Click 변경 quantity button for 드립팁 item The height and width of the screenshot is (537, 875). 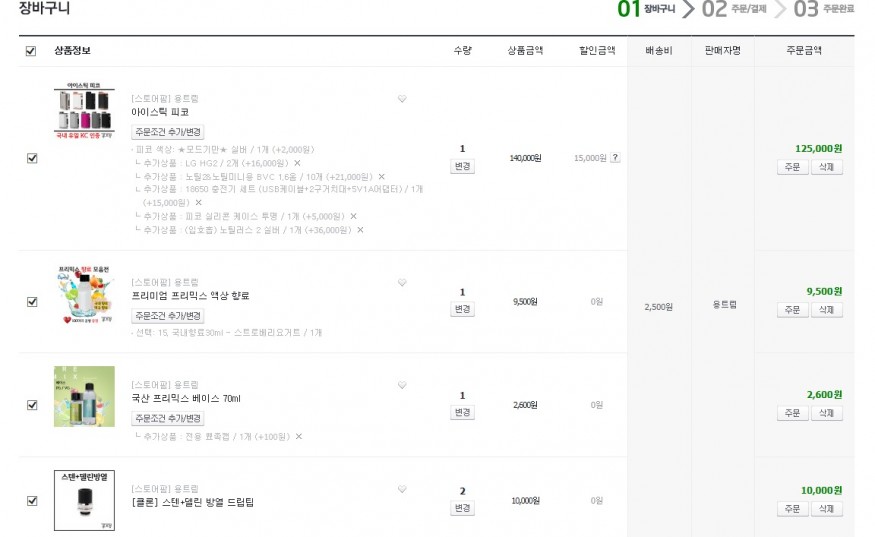tap(462, 508)
